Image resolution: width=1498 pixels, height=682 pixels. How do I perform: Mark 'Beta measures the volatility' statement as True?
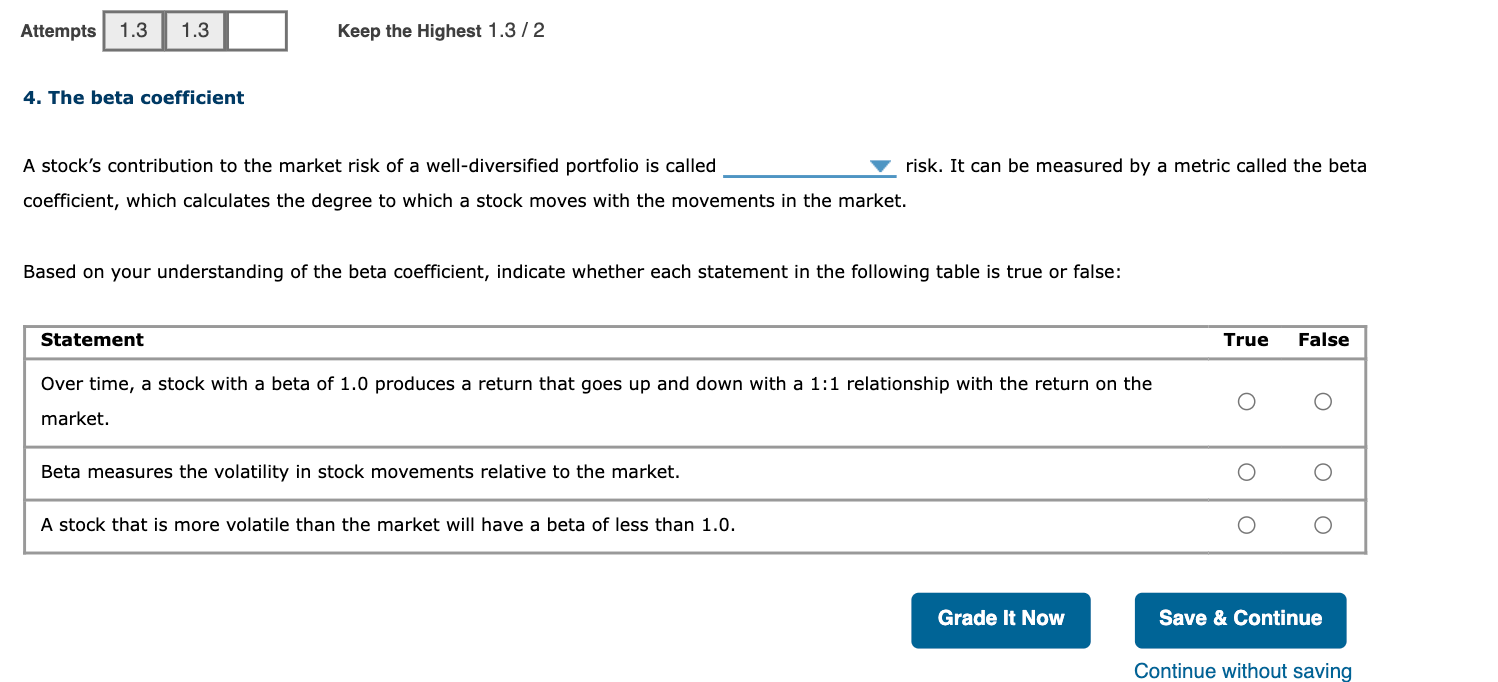coord(1245,472)
